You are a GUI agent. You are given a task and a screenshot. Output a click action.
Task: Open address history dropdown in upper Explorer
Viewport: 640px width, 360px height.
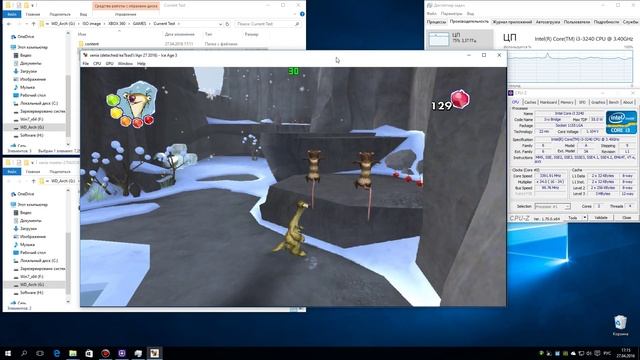[x=220, y=24]
